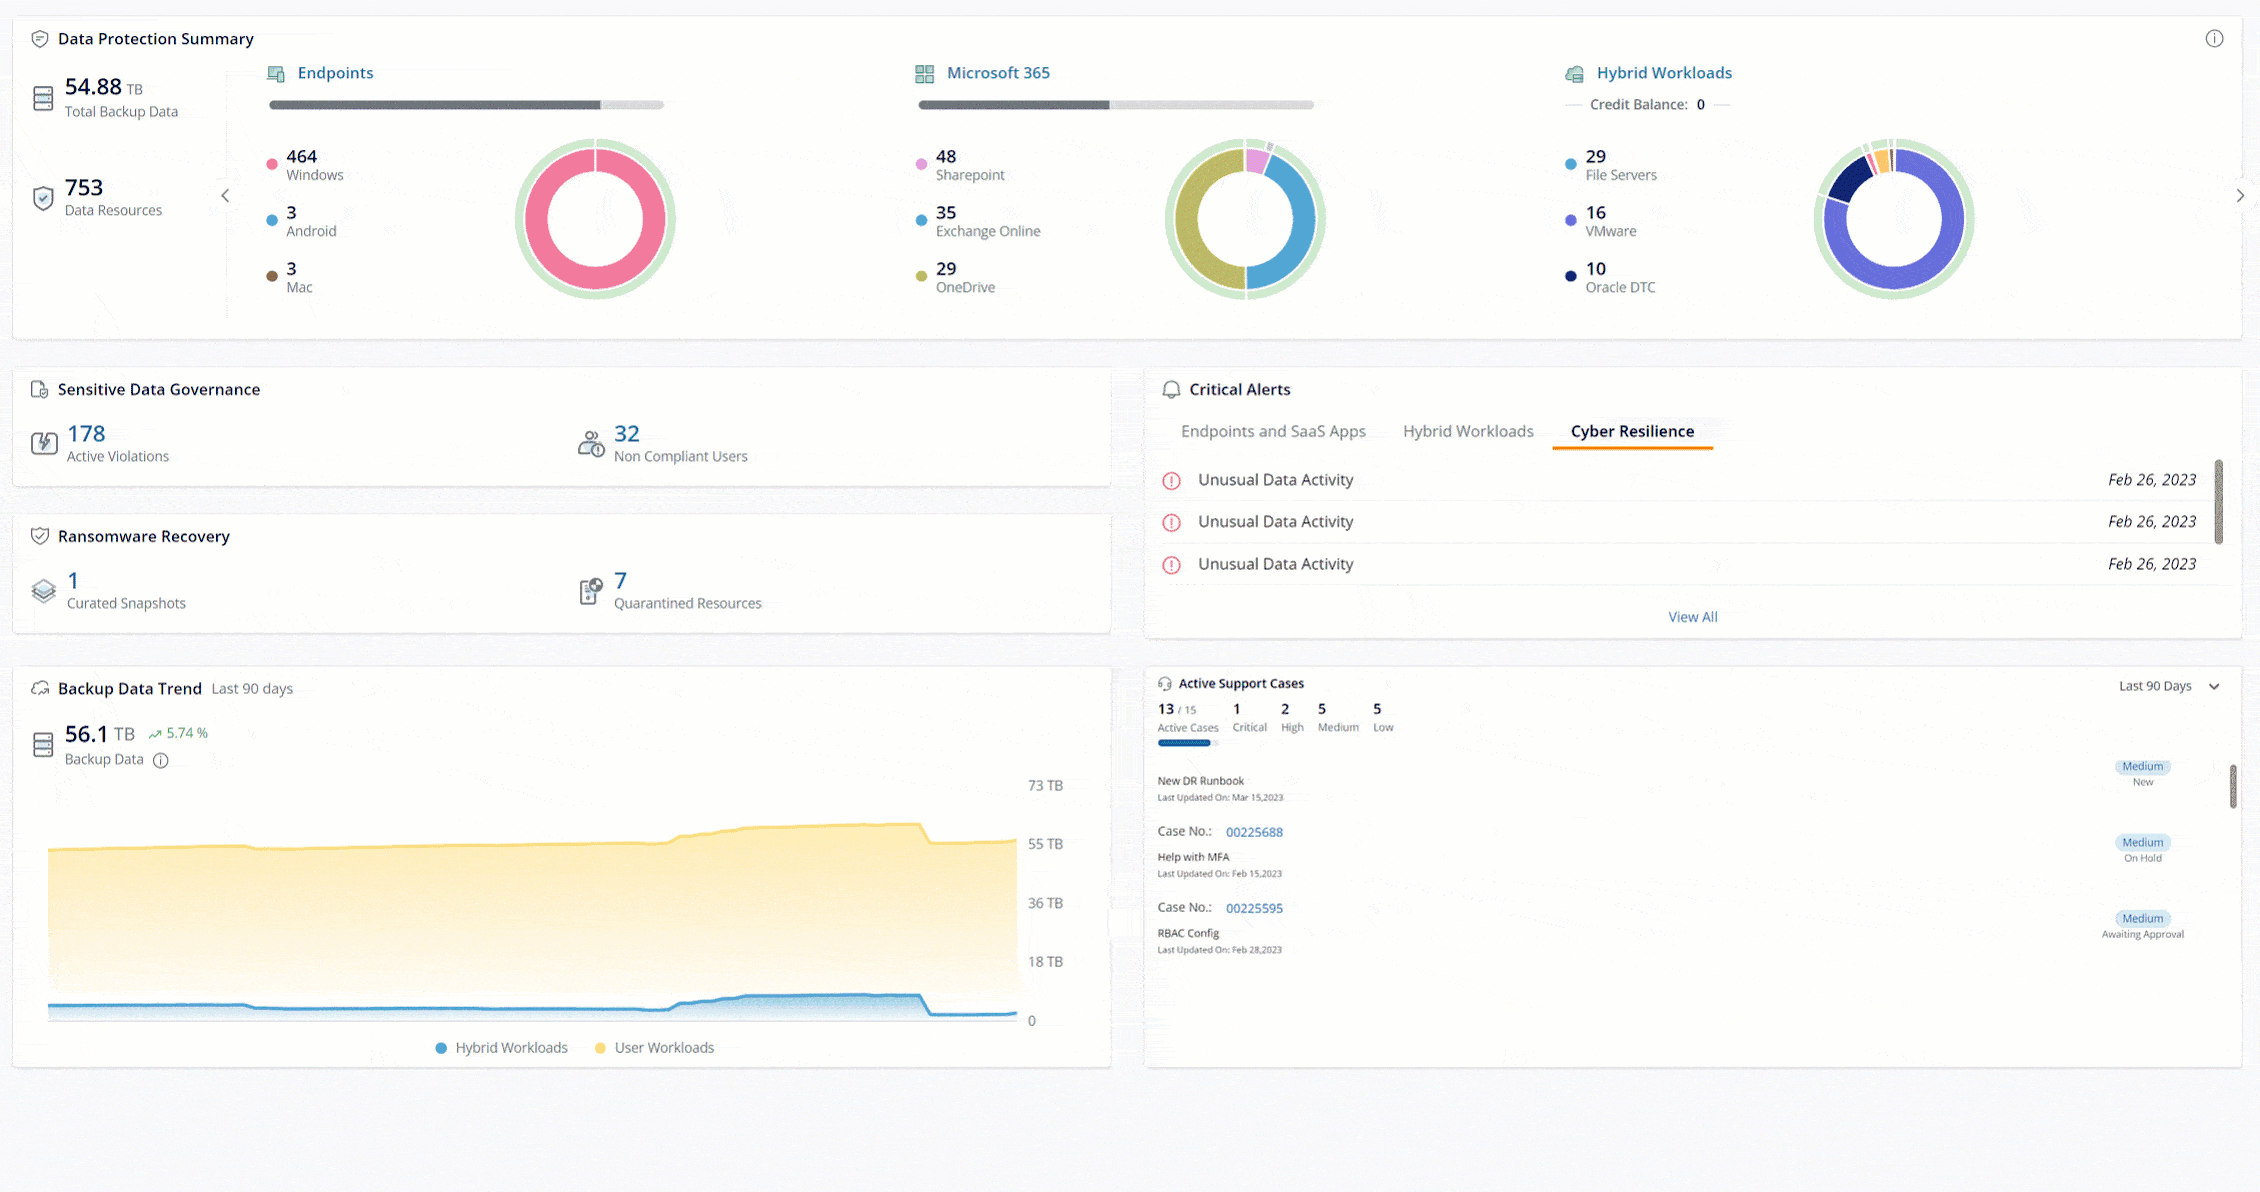Click the Endpoints device icon
Viewport: 2260px width, 1192px height.
(x=276, y=74)
